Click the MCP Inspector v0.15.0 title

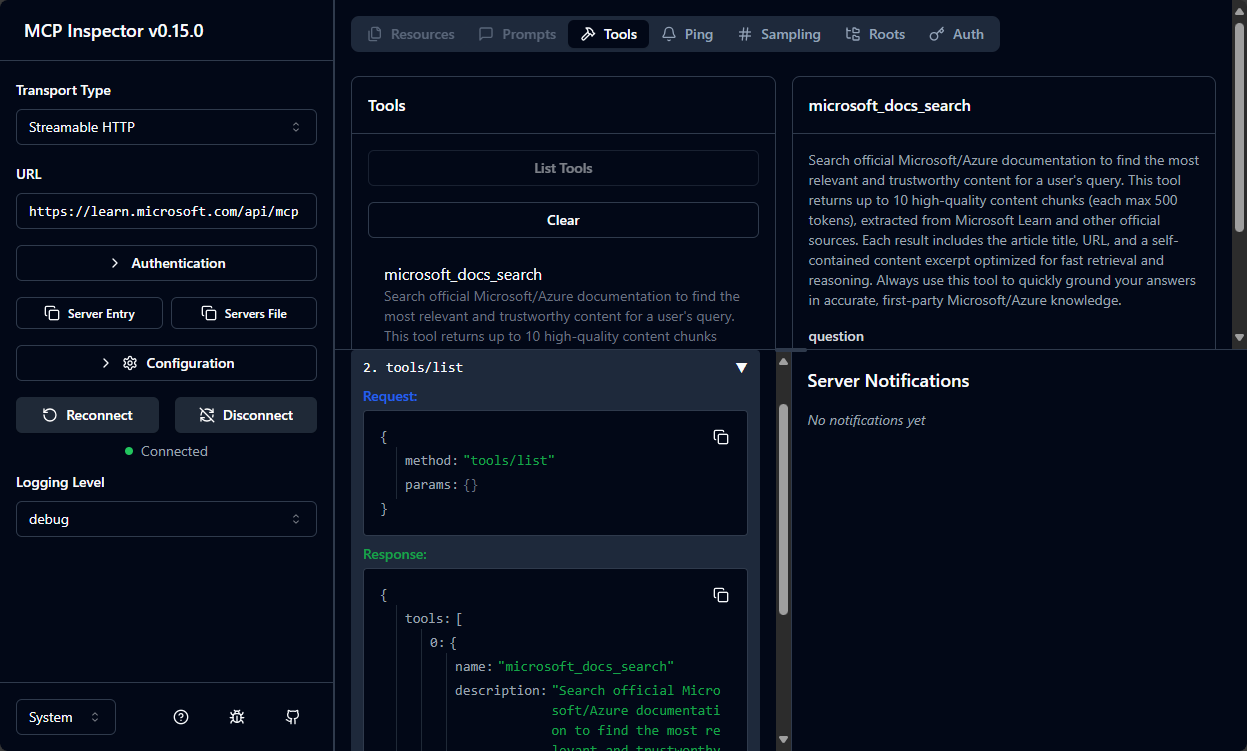(114, 30)
